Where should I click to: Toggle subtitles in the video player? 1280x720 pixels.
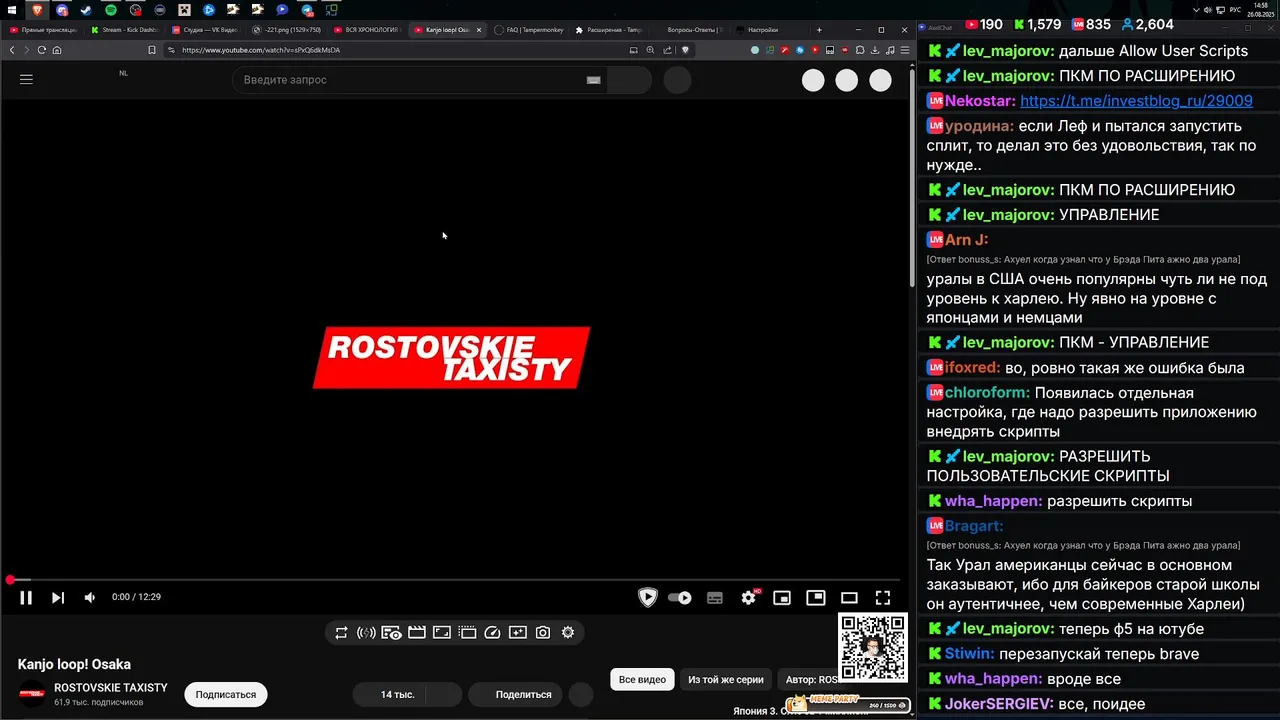click(715, 598)
